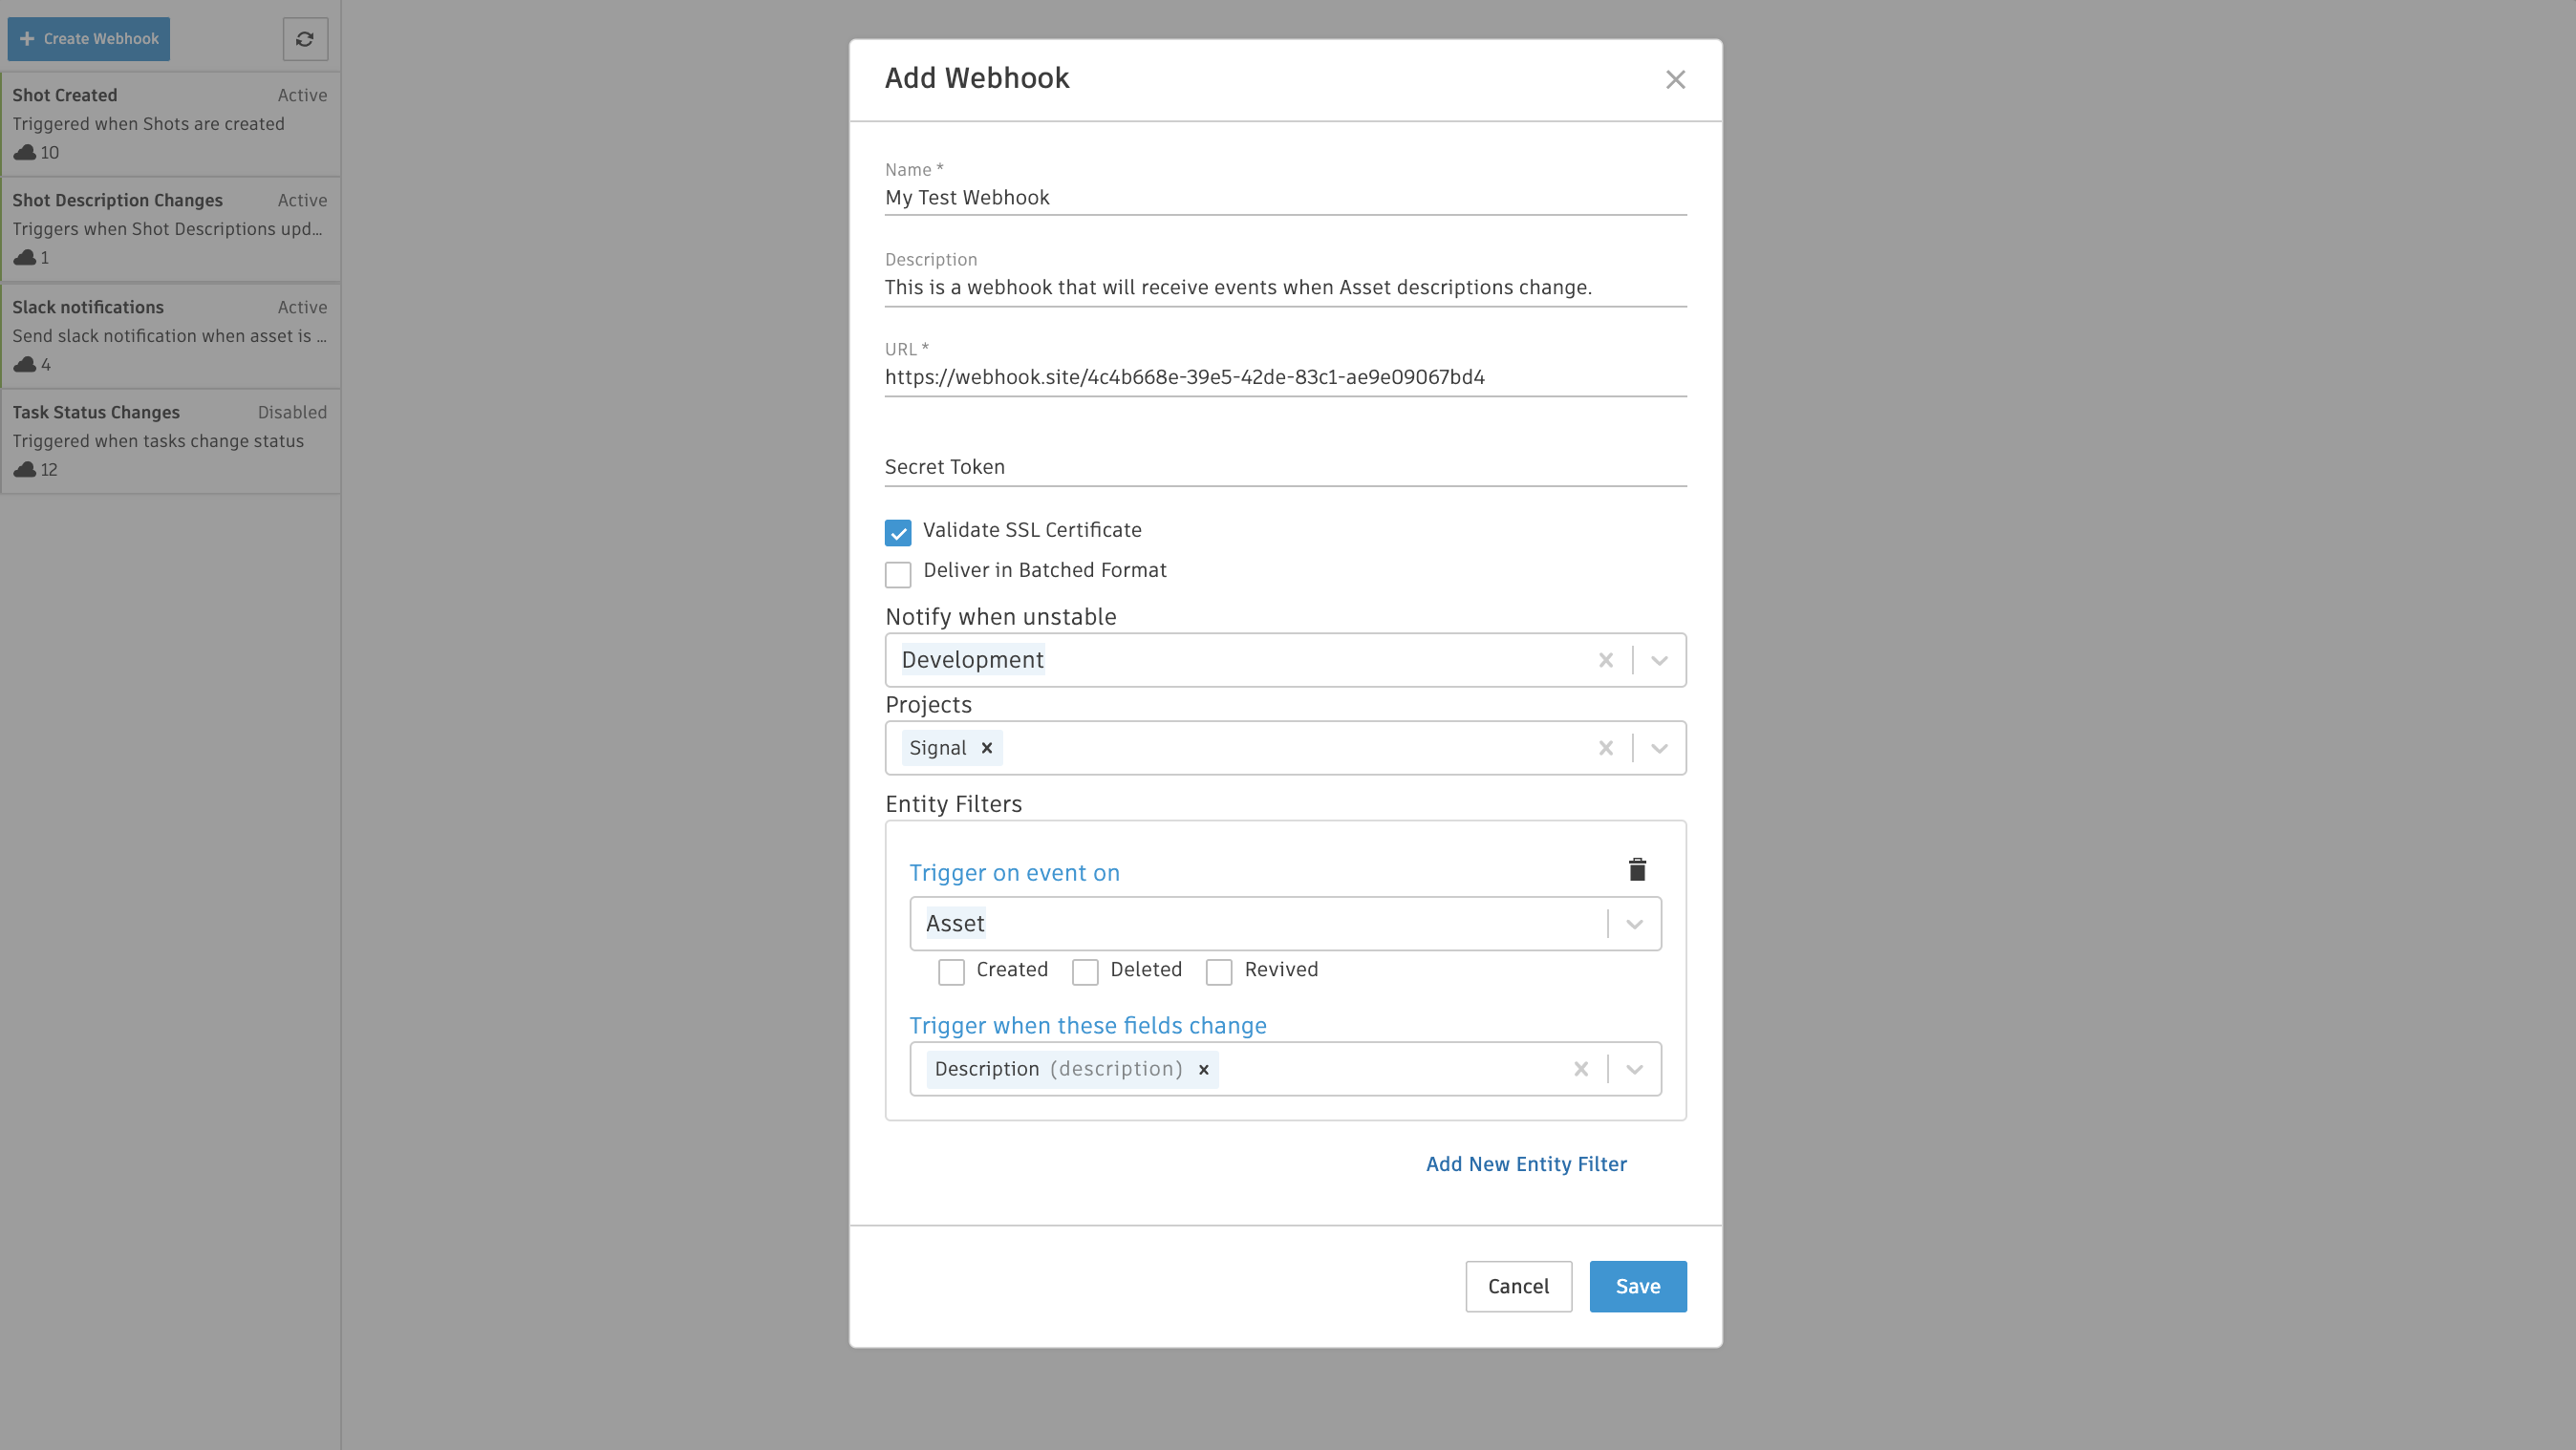
Task: Expand the Asset entity type dropdown
Action: (1634, 924)
